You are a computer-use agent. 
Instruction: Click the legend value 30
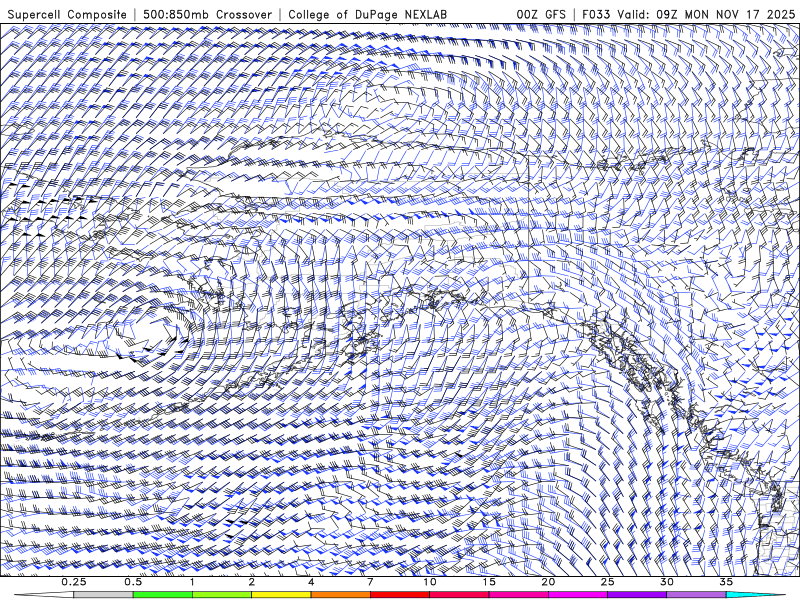(666, 582)
